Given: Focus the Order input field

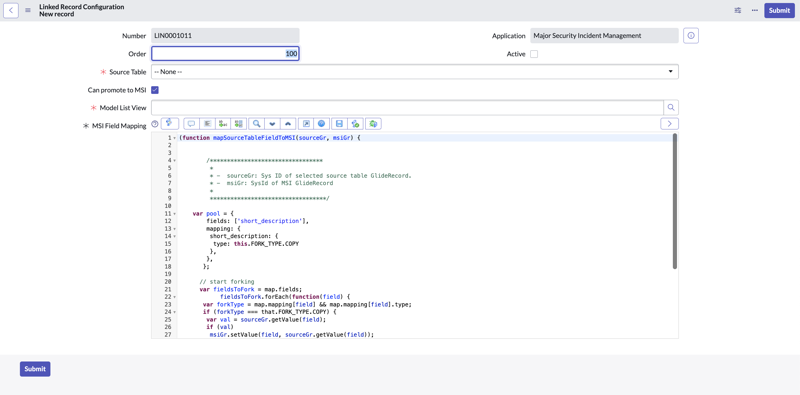Looking at the screenshot, I should (x=225, y=54).
